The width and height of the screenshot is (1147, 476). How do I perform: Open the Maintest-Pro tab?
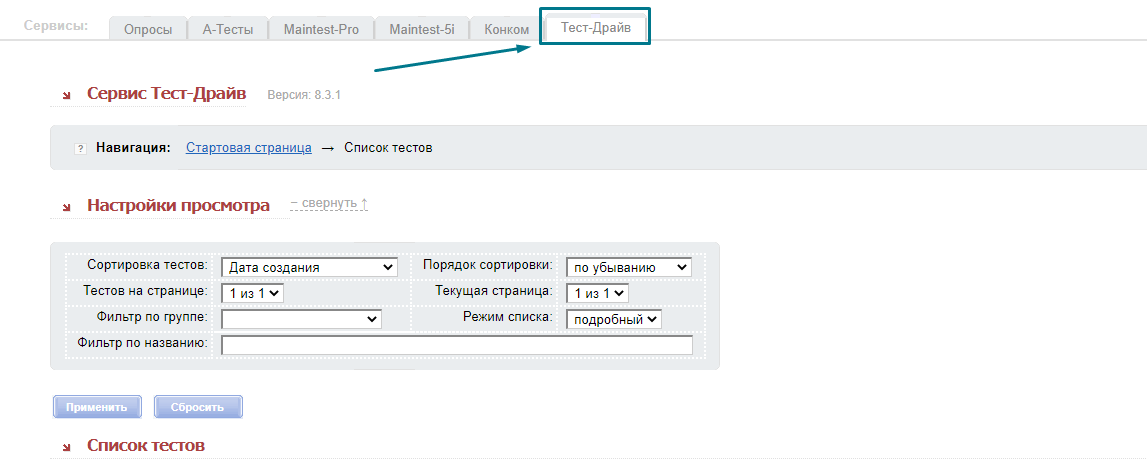(x=321, y=29)
